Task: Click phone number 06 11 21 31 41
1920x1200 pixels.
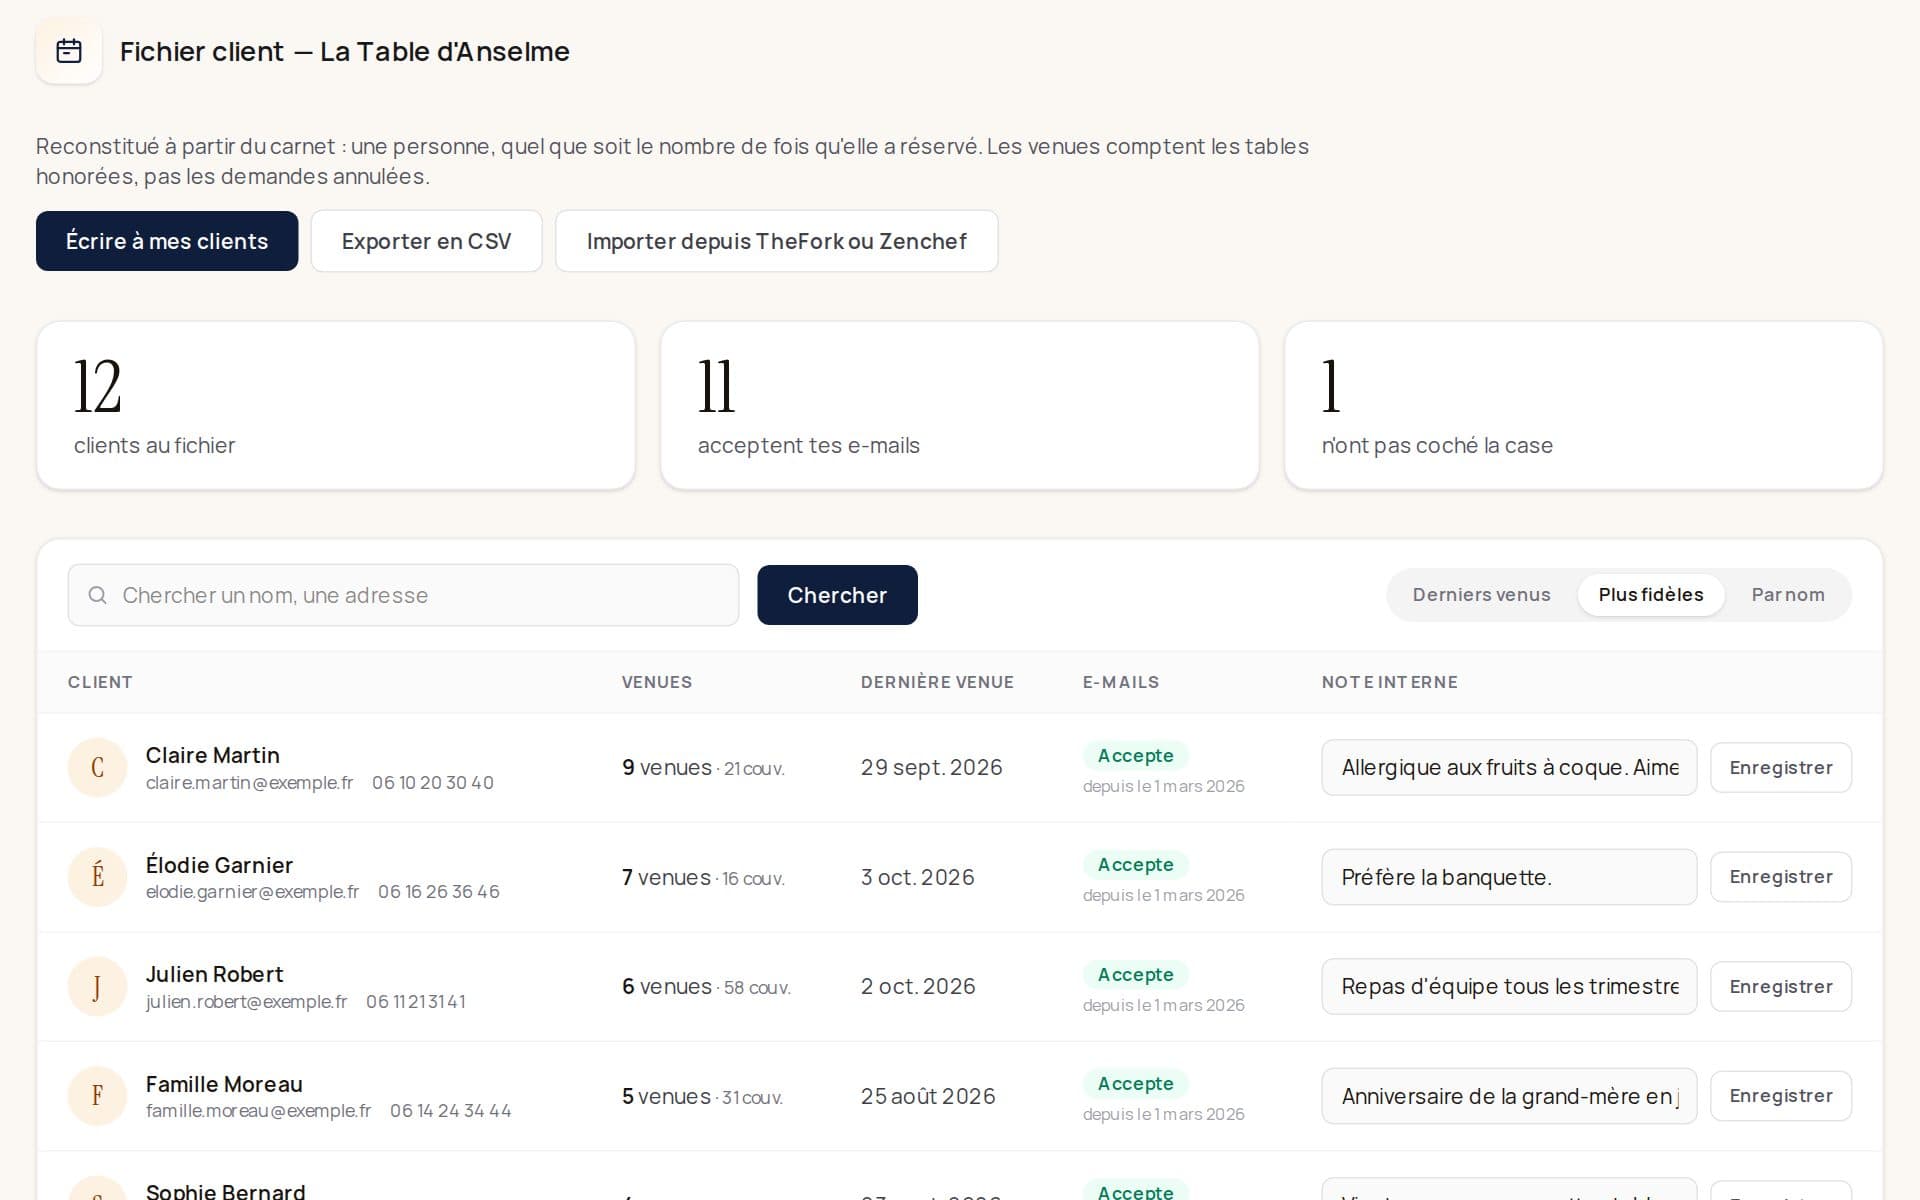Action: 416,1001
